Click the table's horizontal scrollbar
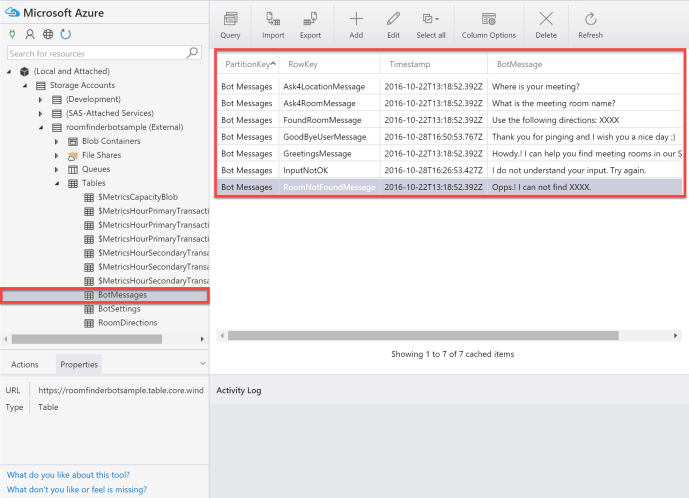This screenshot has width=689, height=498. click(x=420, y=335)
